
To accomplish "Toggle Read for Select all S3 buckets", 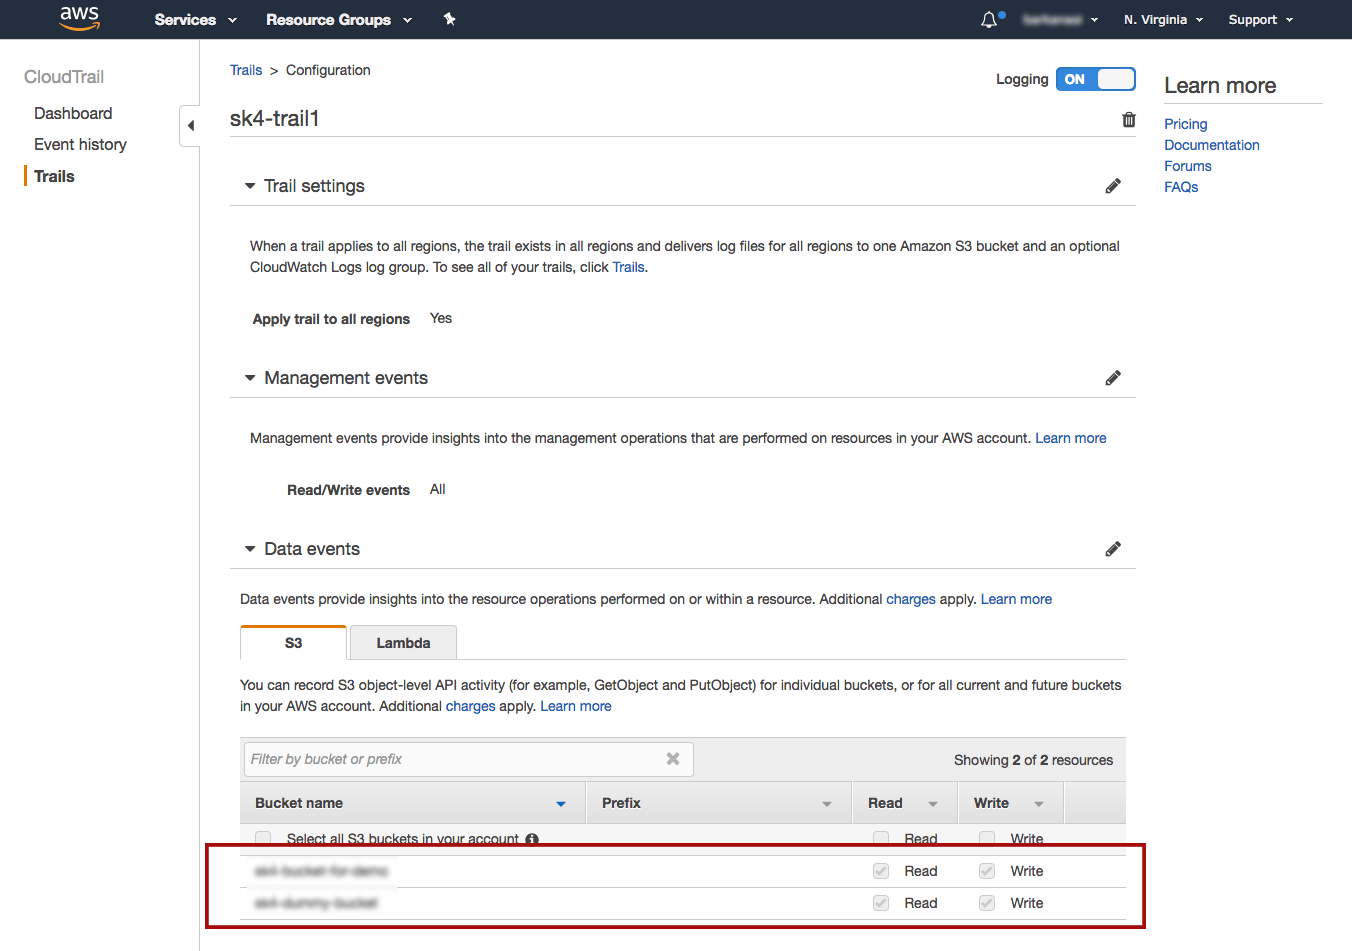I will (881, 839).
